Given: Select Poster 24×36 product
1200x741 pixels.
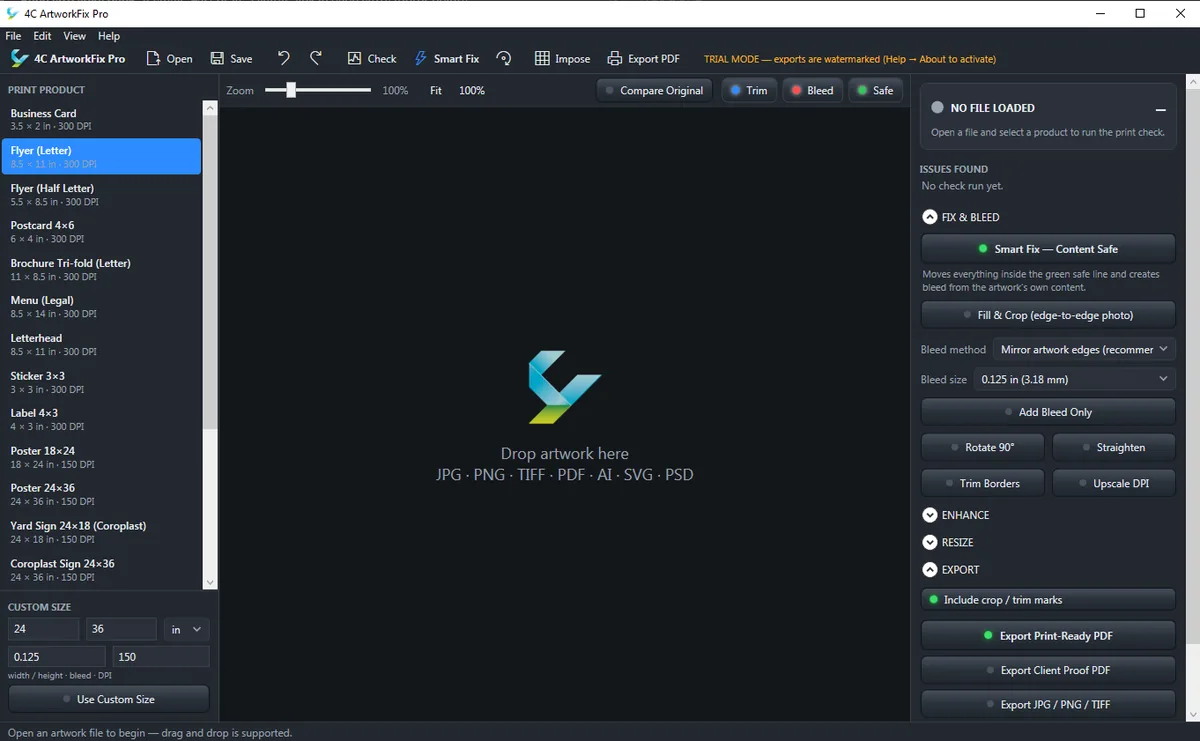Looking at the screenshot, I should point(101,494).
